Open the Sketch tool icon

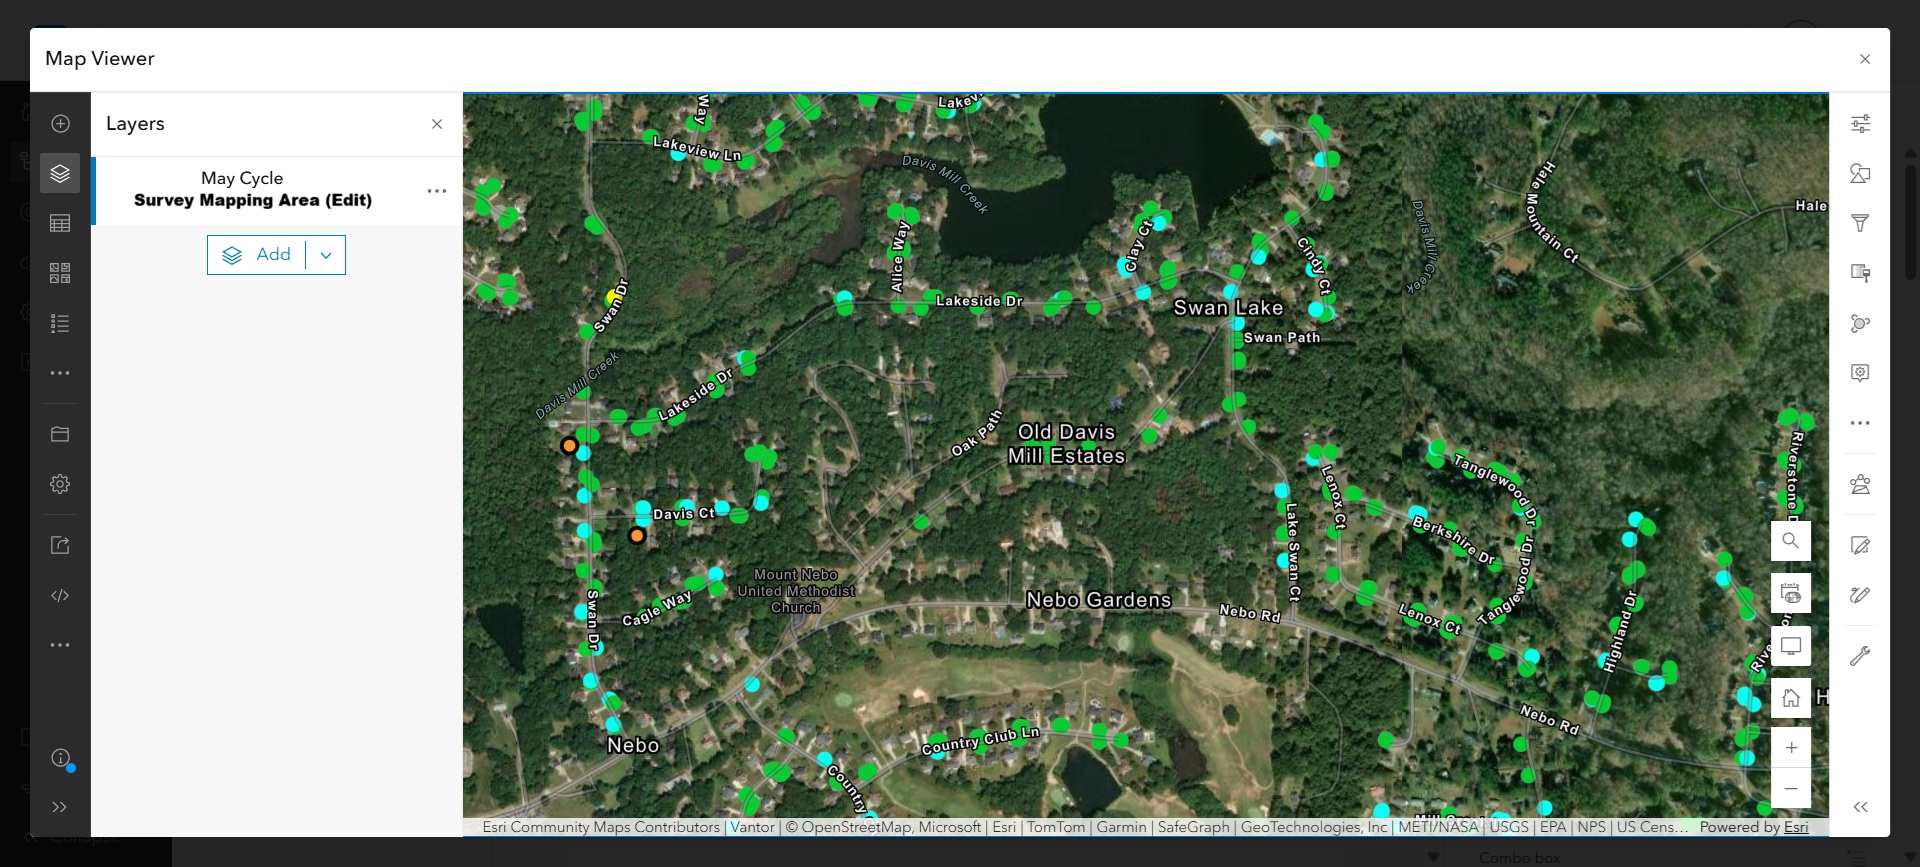click(x=1860, y=595)
